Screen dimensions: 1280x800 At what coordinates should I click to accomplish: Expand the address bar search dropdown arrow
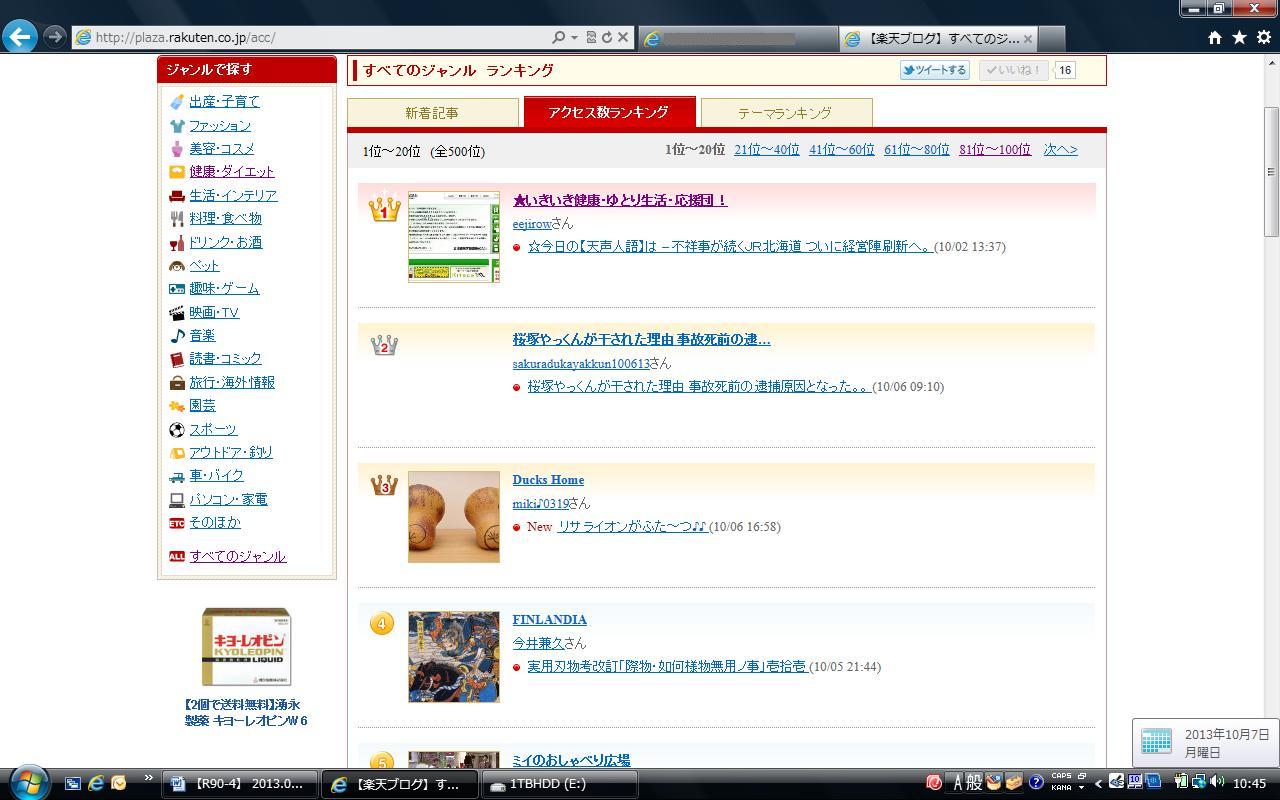574,37
